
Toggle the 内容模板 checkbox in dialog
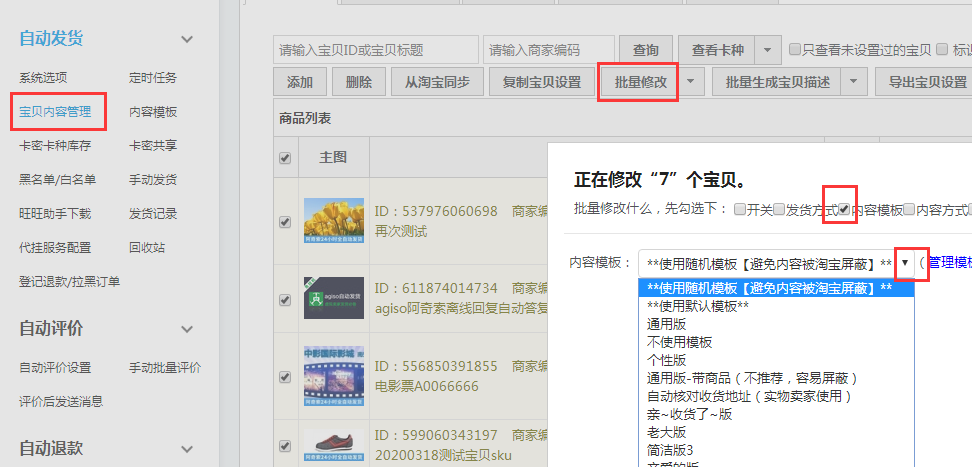click(x=844, y=210)
